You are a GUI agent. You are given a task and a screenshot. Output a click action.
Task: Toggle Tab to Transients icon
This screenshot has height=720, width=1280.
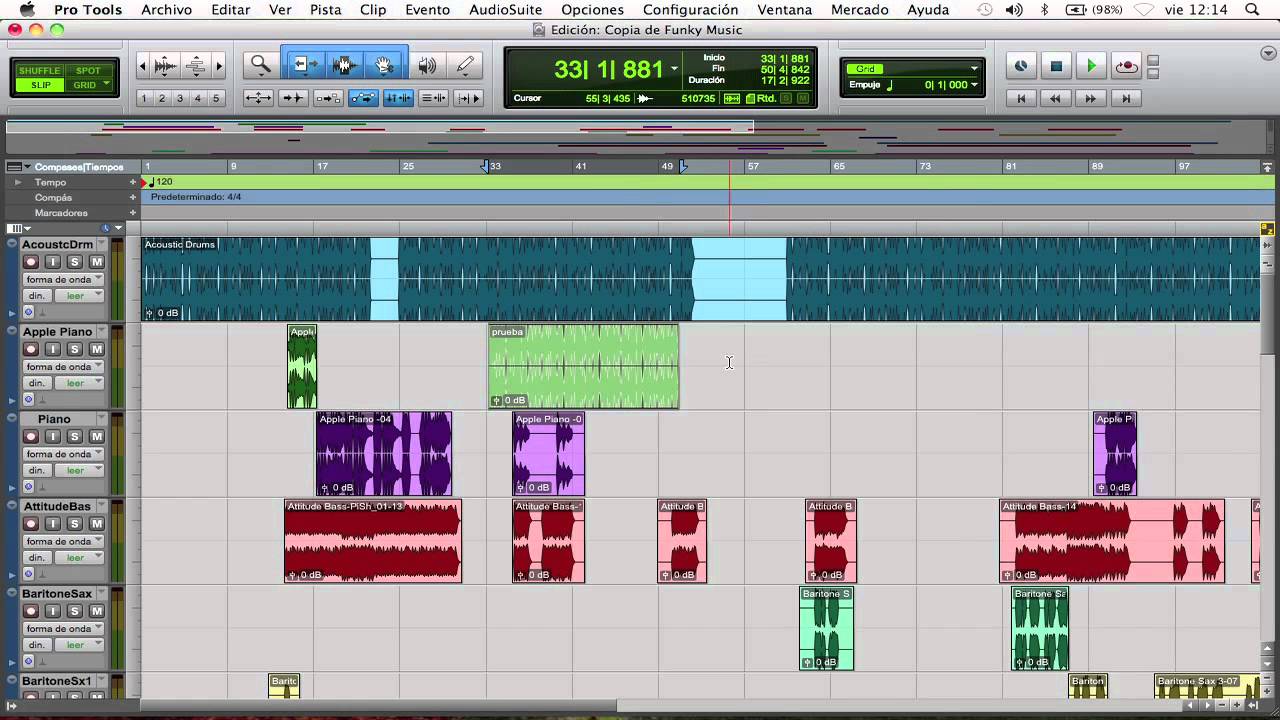coord(293,98)
